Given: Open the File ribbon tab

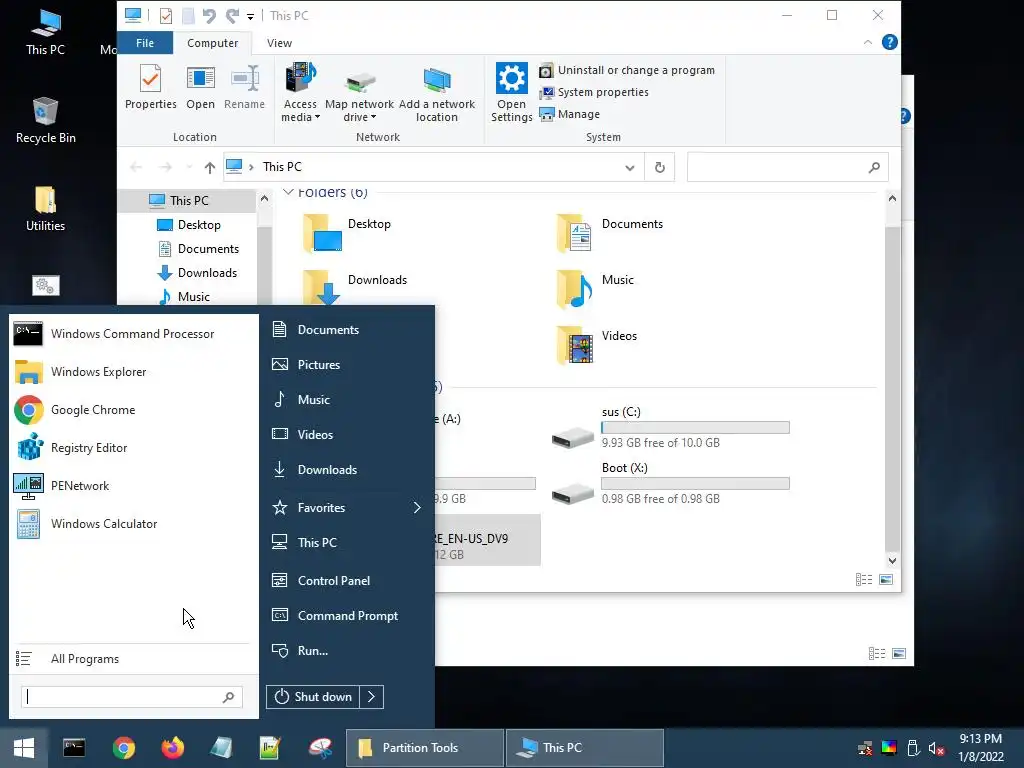Looking at the screenshot, I should [x=145, y=43].
